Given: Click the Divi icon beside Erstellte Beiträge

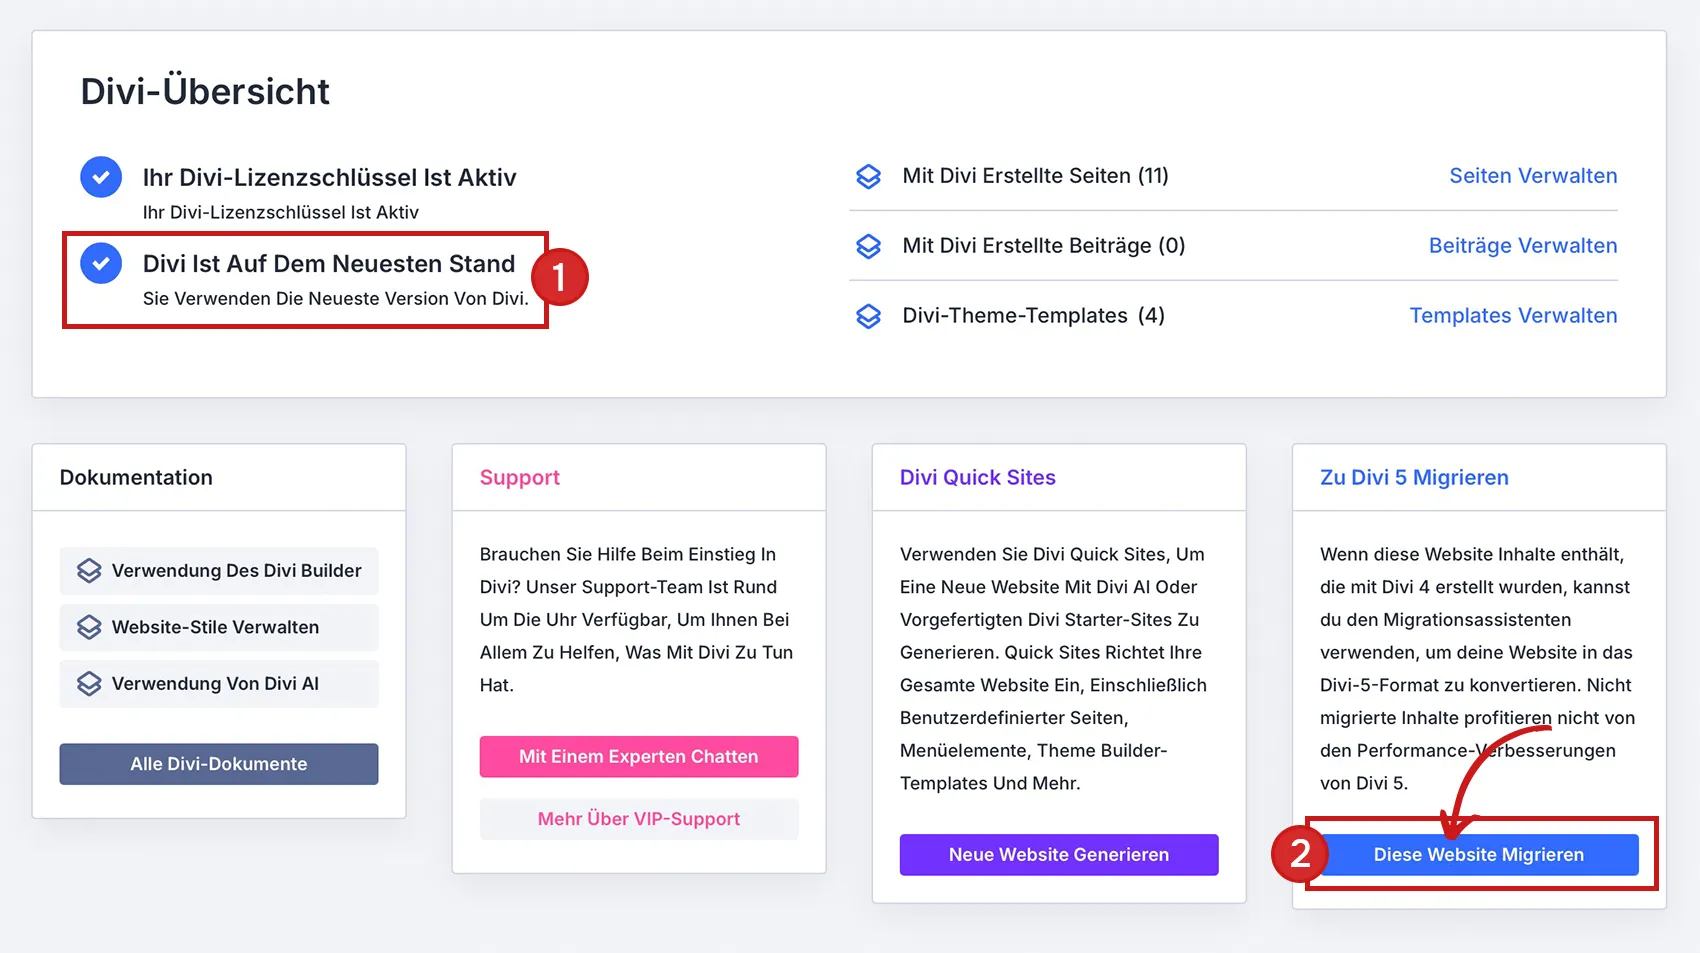Looking at the screenshot, I should click(x=868, y=246).
